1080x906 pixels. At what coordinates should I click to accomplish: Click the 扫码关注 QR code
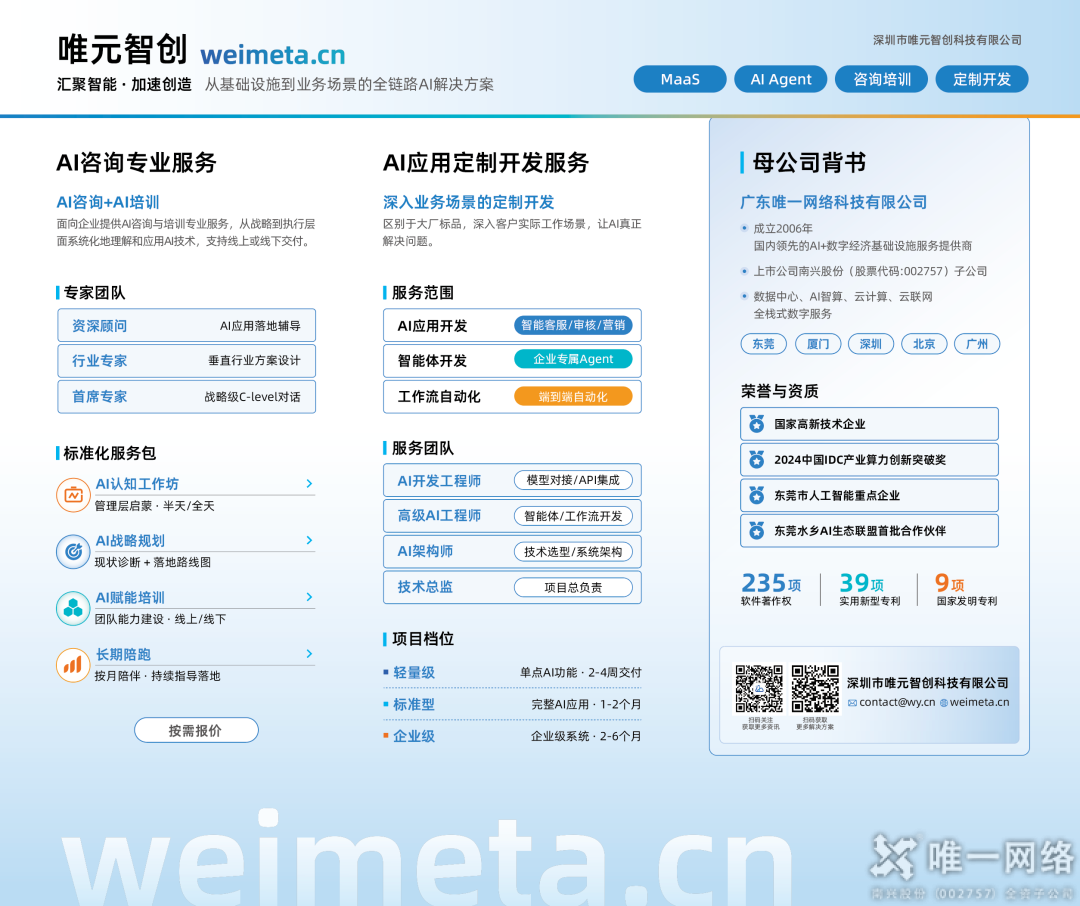(x=759, y=688)
